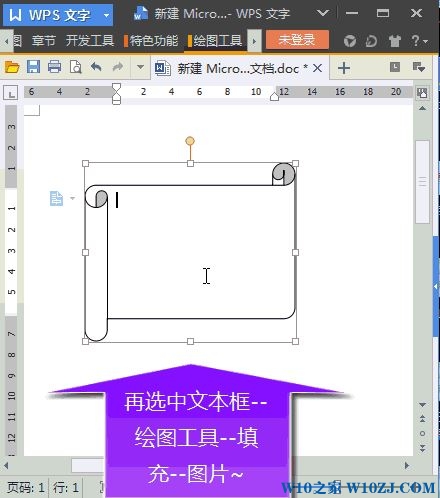Click the 页码: 1 status bar entry
This screenshot has width=440, height=498.
[x=26, y=488]
